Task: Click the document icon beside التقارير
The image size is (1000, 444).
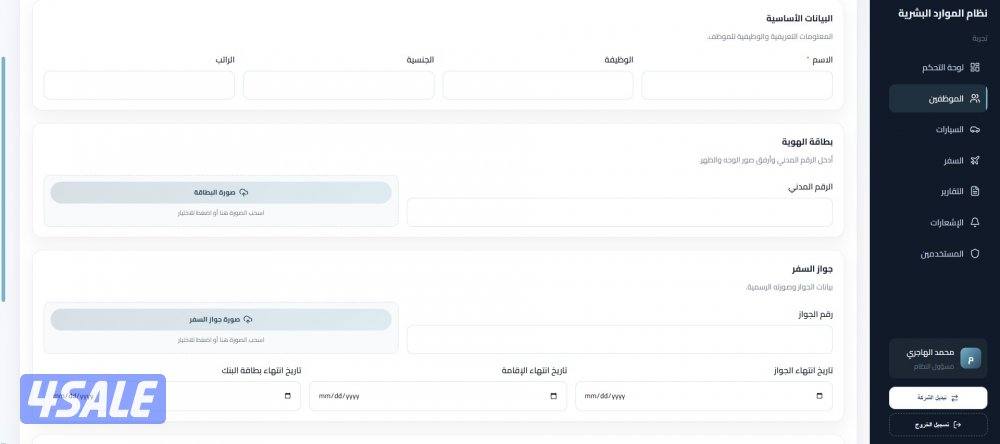Action: pyautogui.click(x=975, y=191)
